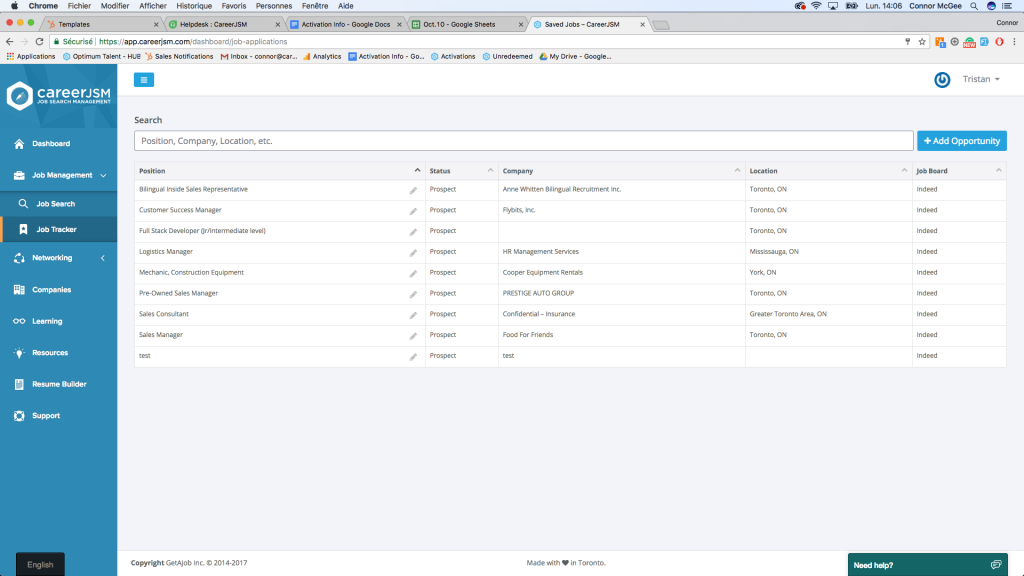Click the search field for positions
Image resolution: width=1024 pixels, height=576 pixels.
523,141
